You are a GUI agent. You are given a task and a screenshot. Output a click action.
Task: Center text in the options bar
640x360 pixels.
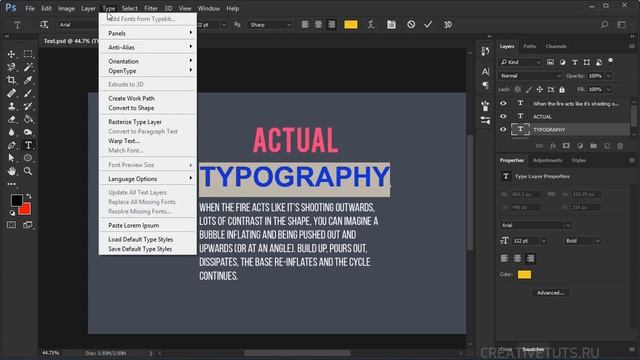coord(318,24)
